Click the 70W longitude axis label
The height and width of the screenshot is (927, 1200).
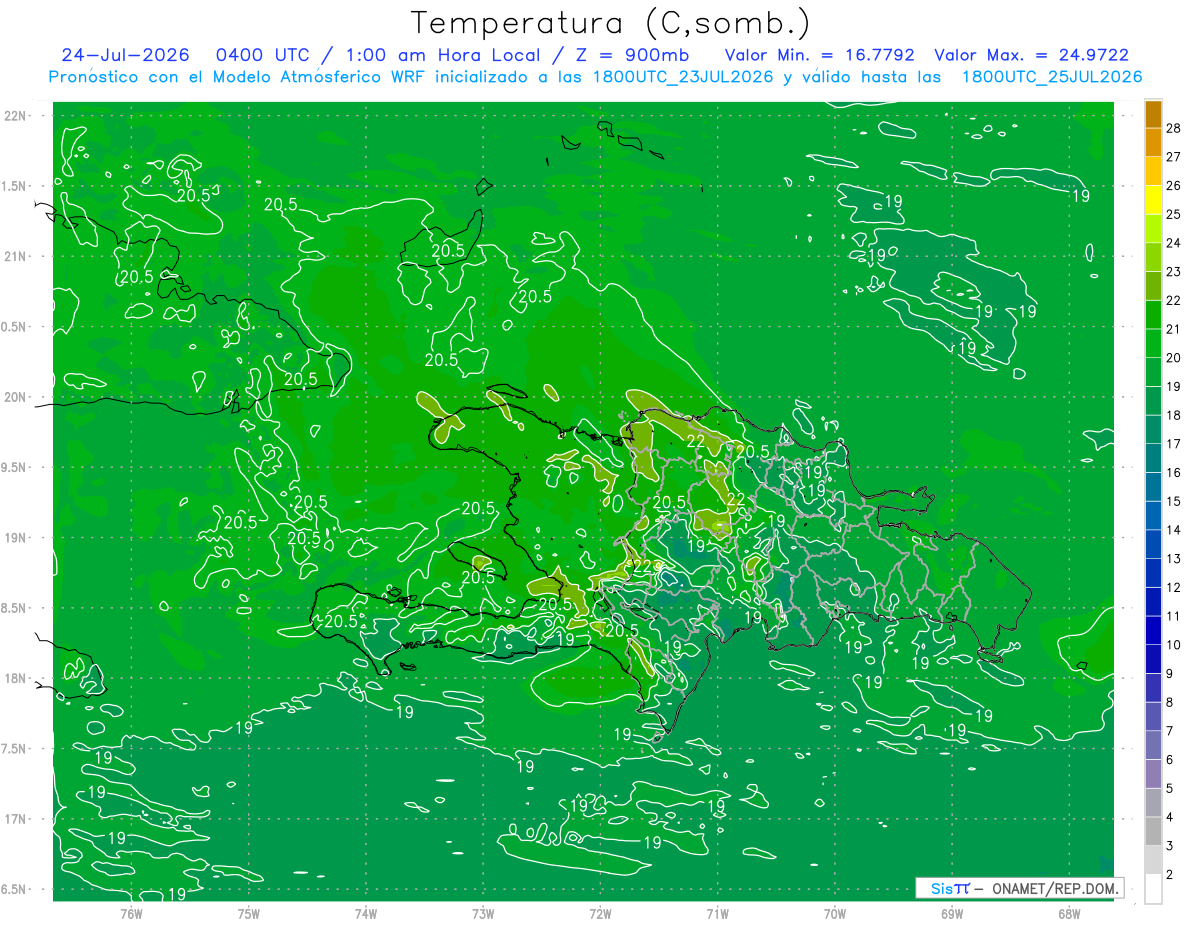click(x=835, y=914)
